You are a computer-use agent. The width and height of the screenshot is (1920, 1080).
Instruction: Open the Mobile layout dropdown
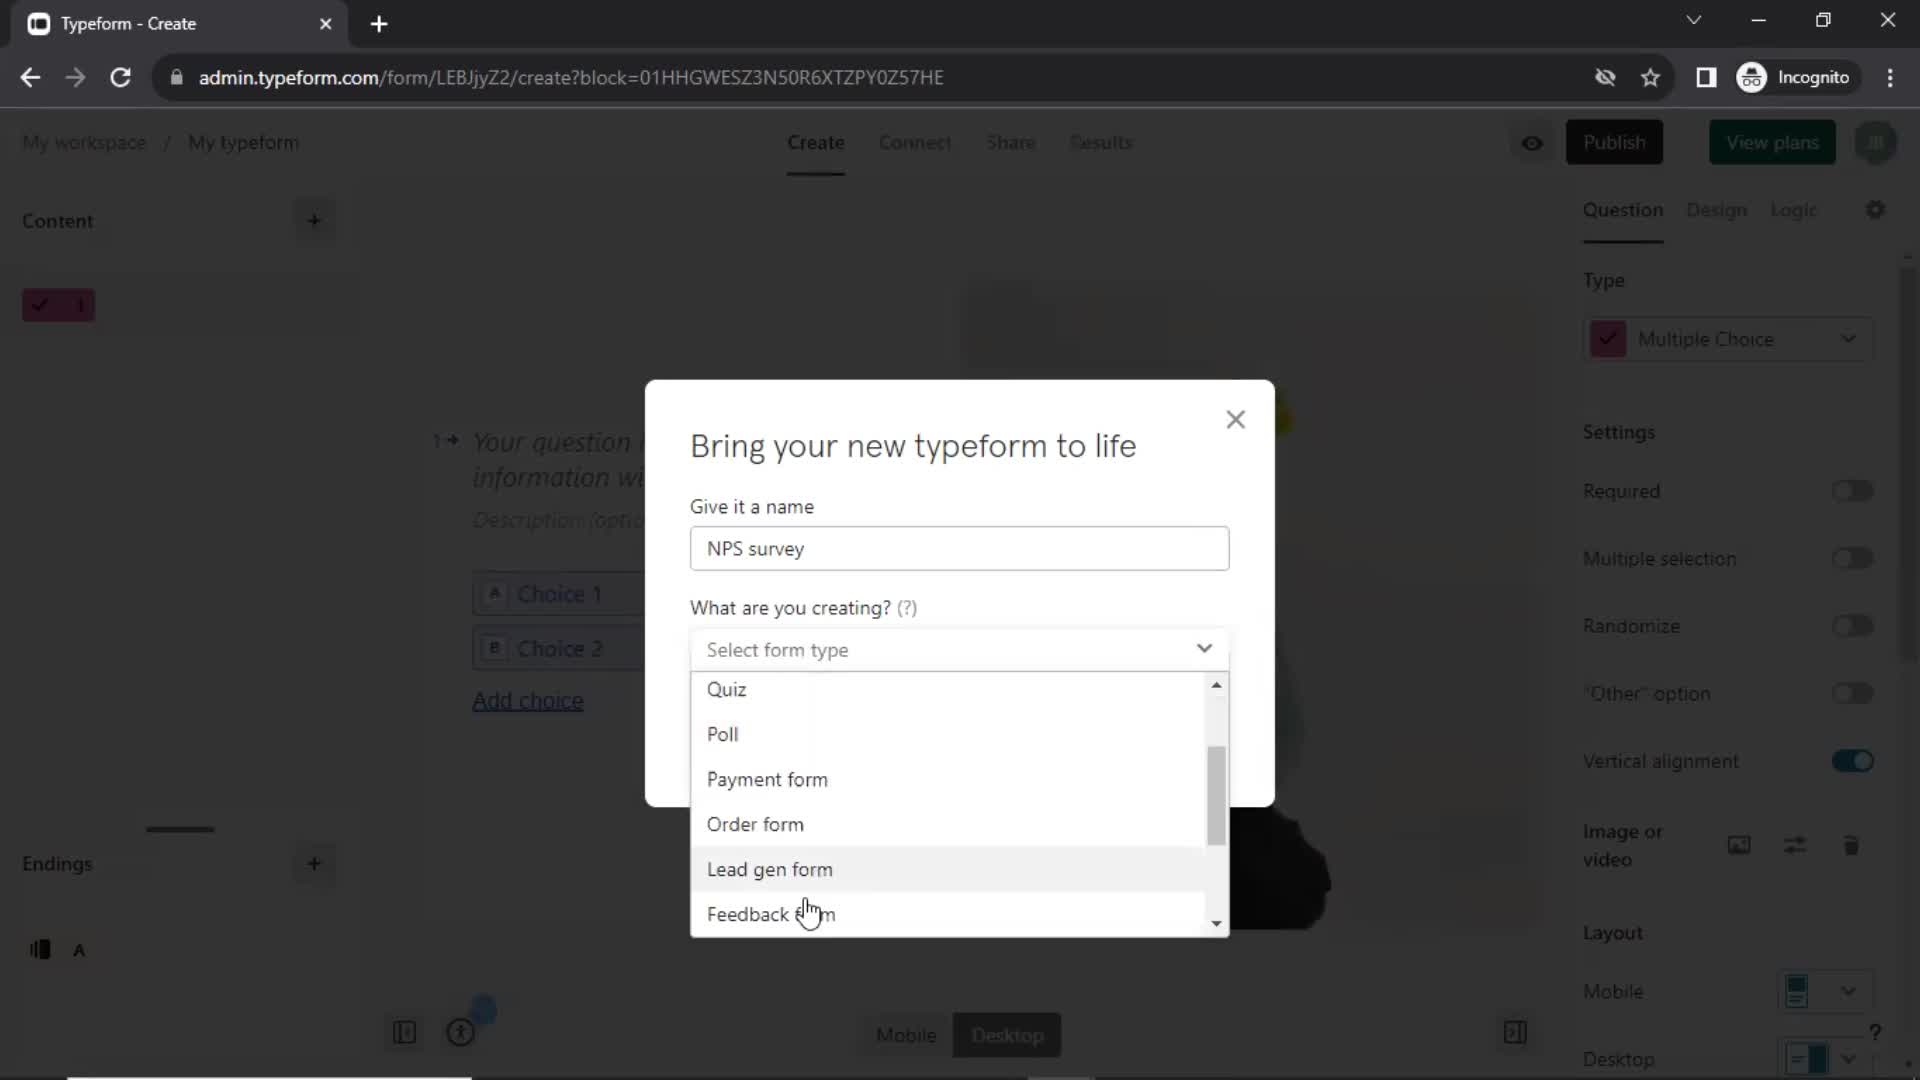pyautogui.click(x=1825, y=991)
